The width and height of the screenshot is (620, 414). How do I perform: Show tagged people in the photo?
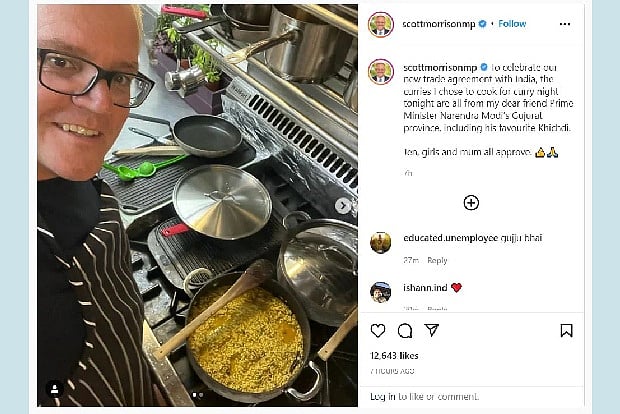(x=54, y=389)
